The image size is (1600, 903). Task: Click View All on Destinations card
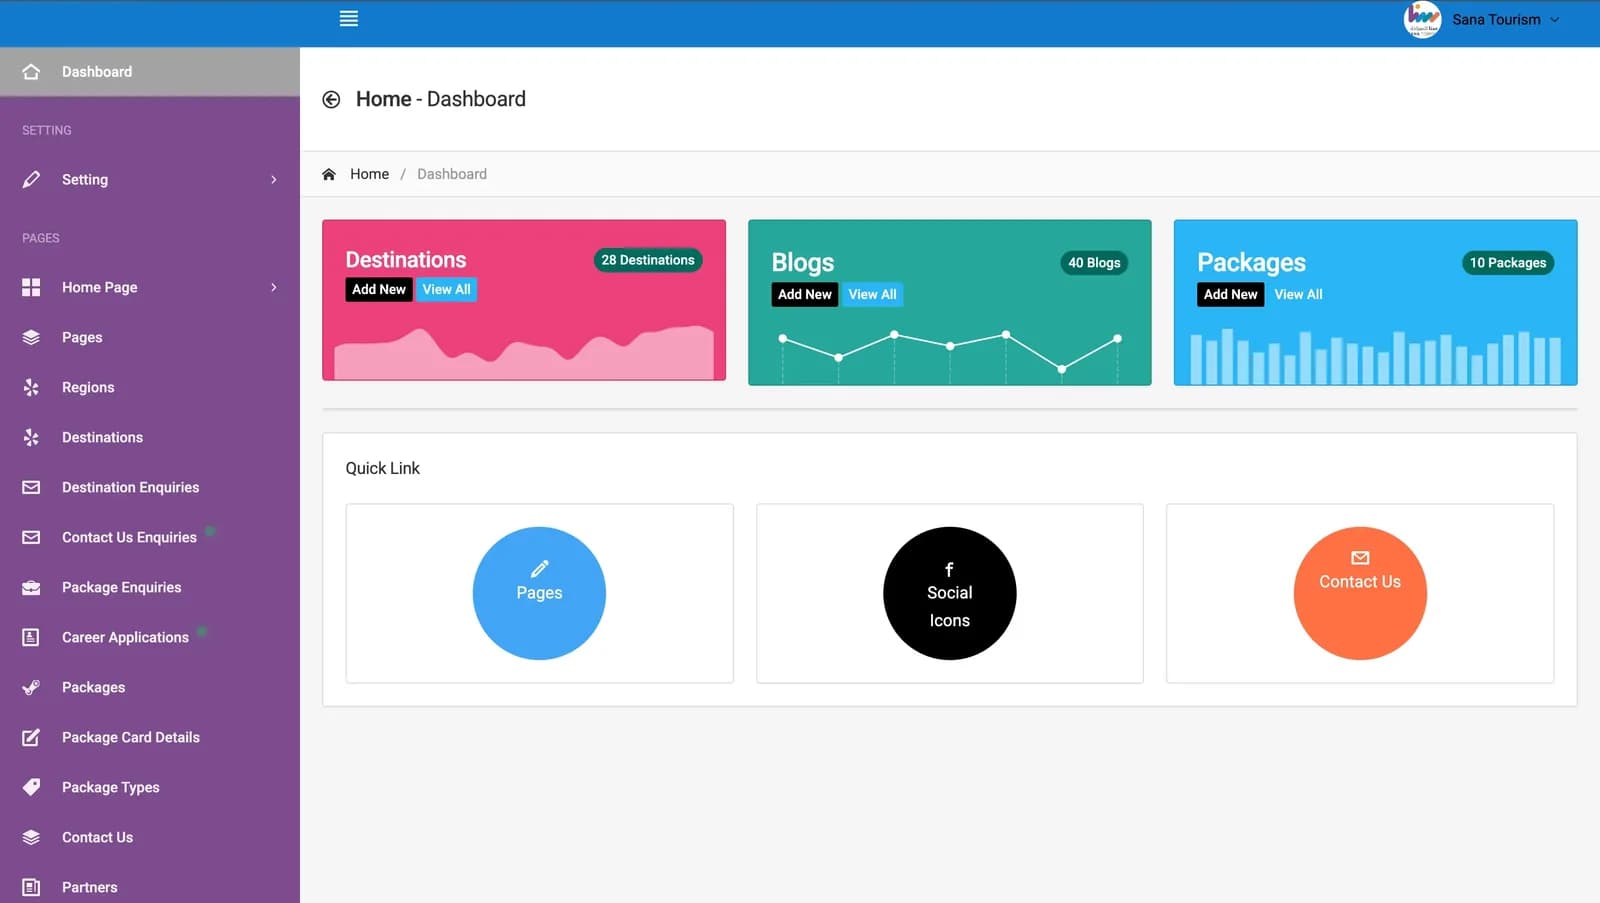pyautogui.click(x=446, y=289)
